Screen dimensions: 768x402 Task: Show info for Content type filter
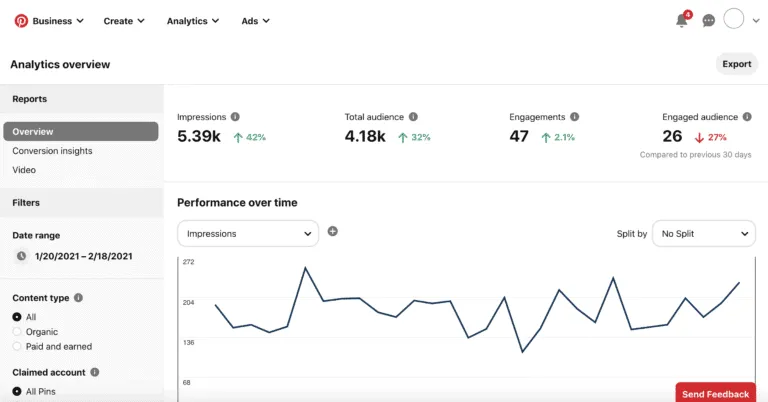point(78,298)
